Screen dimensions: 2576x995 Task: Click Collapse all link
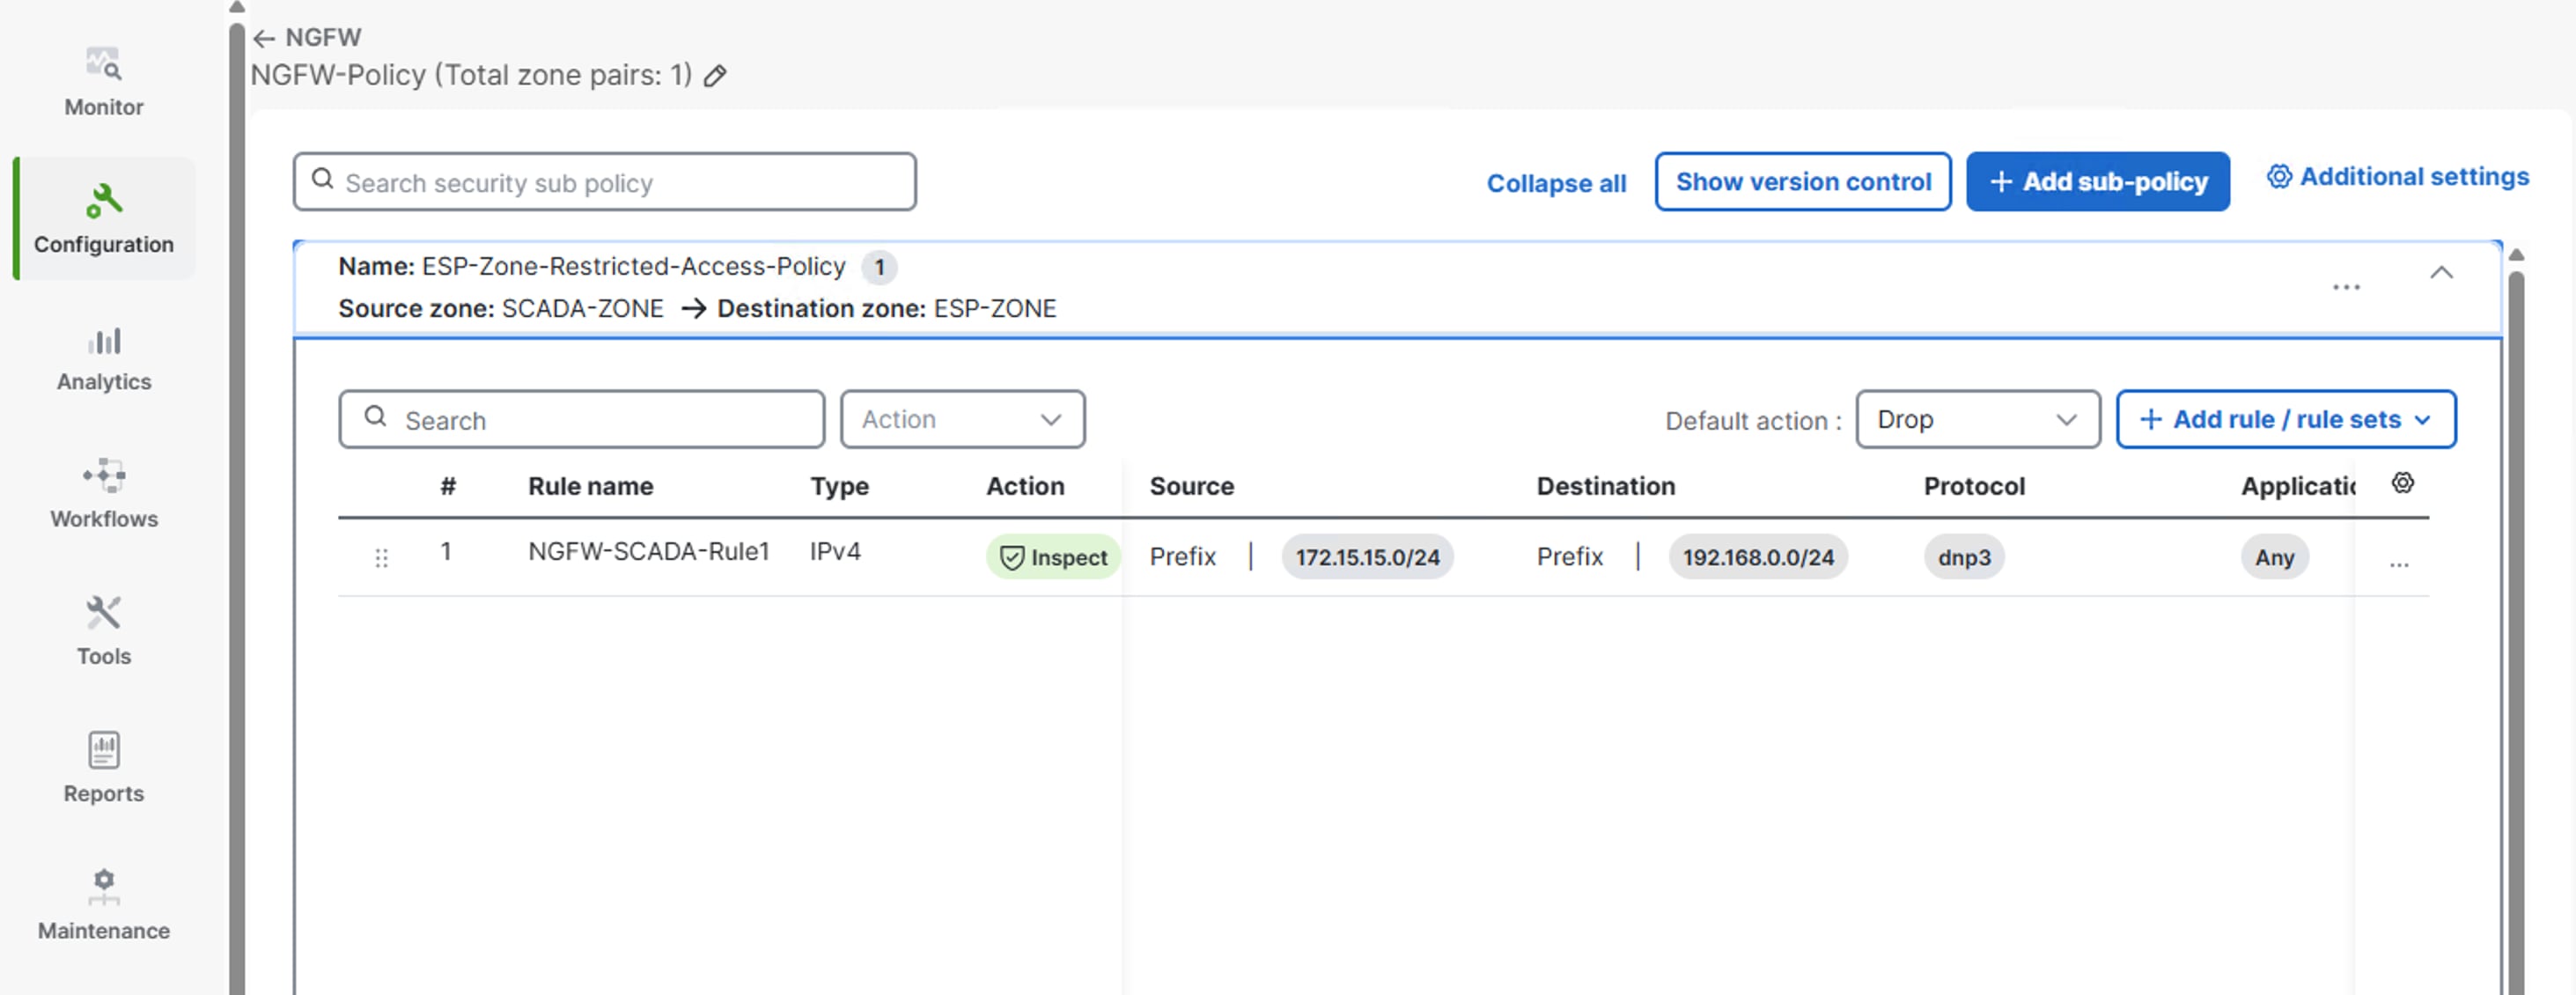[x=1556, y=184]
